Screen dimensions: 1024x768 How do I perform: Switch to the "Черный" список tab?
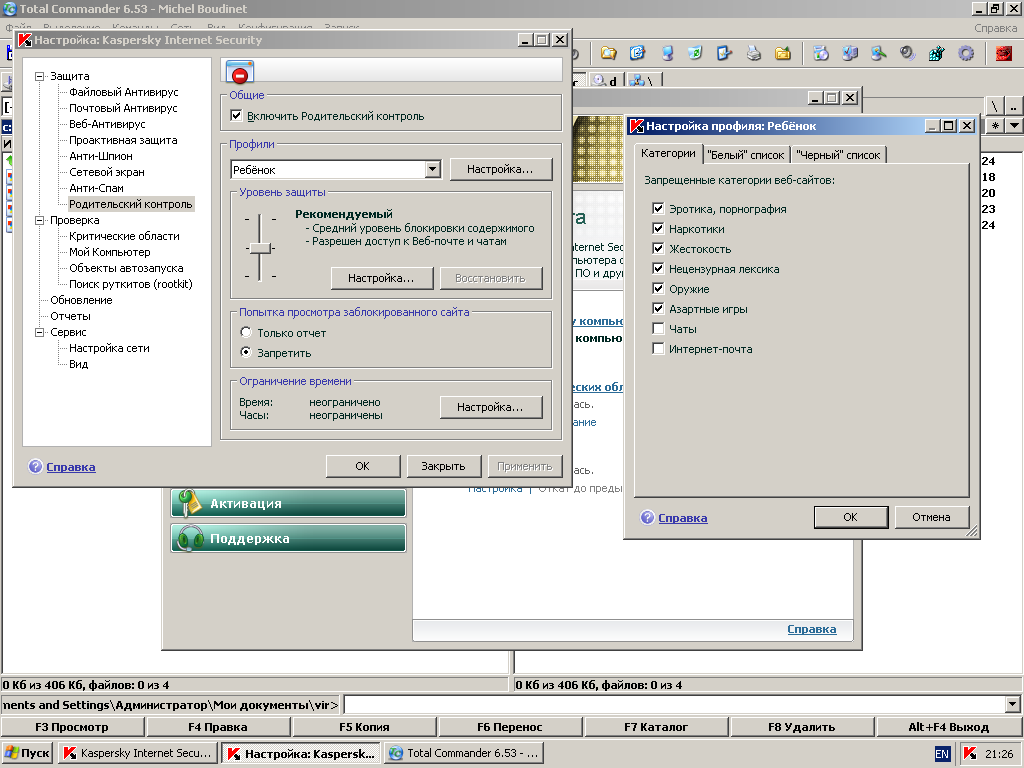839,155
